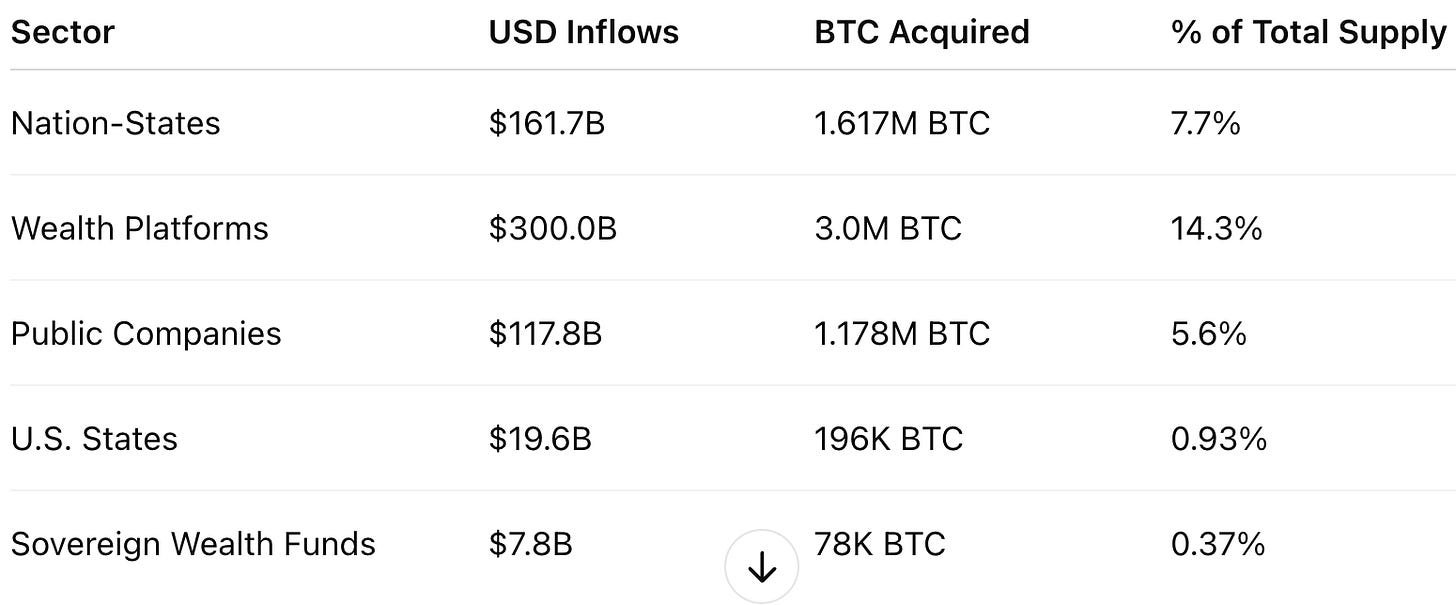Click the USD Inflows column header
The height and width of the screenshot is (605, 1456).
[584, 32]
